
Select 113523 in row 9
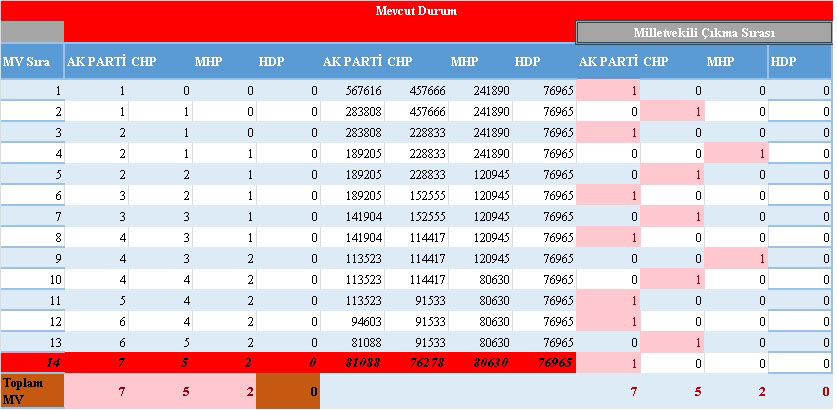(352, 258)
